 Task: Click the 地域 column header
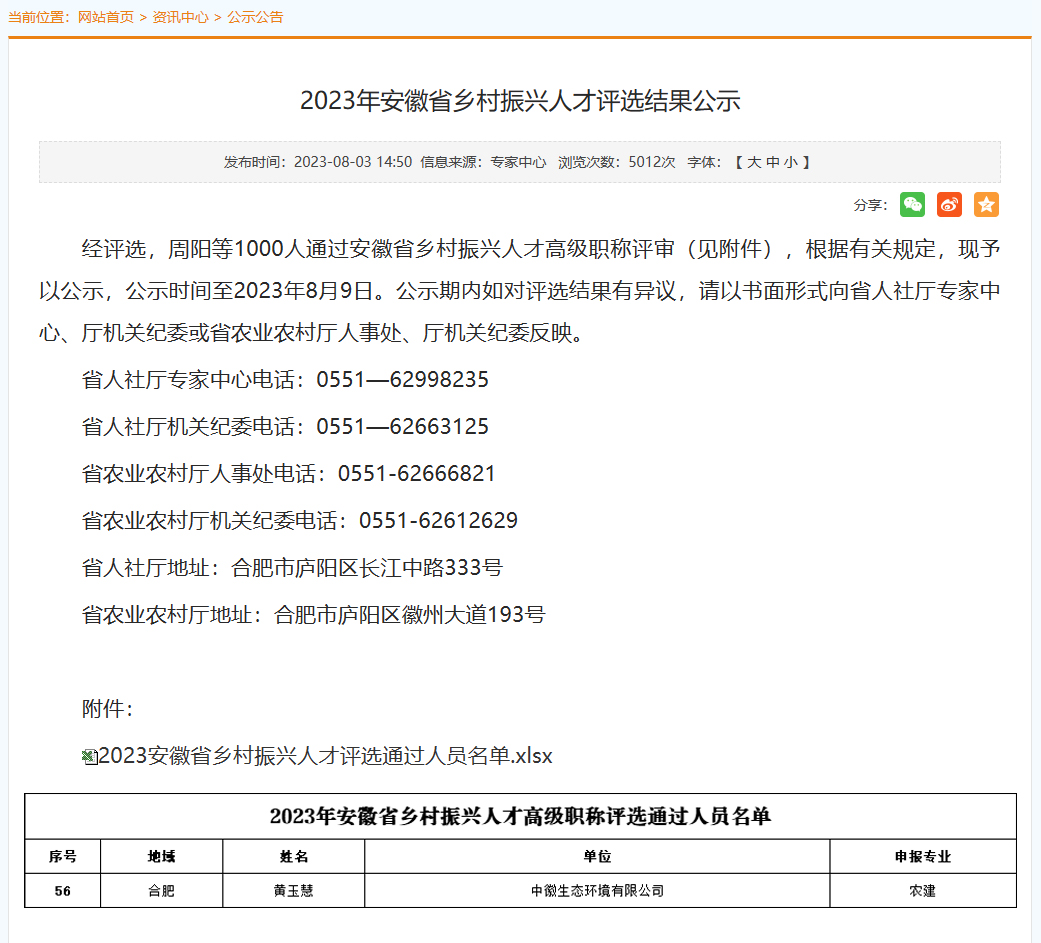(x=161, y=857)
